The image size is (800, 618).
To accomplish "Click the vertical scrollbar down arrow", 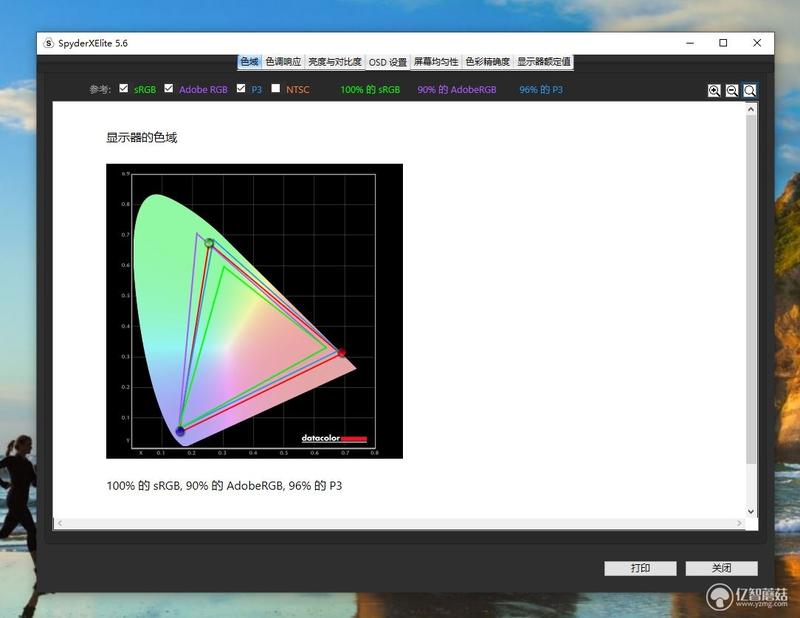I will (751, 511).
